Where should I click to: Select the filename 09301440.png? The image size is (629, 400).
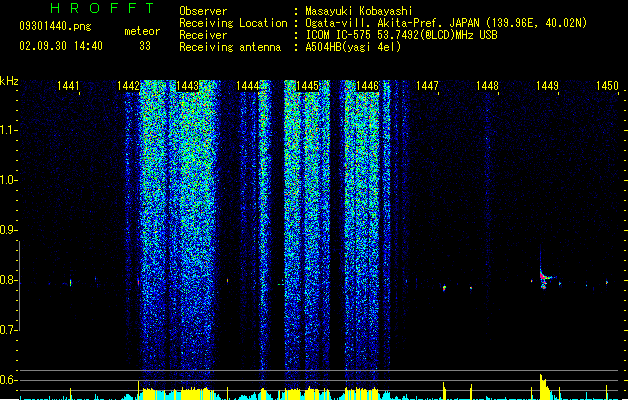point(55,27)
